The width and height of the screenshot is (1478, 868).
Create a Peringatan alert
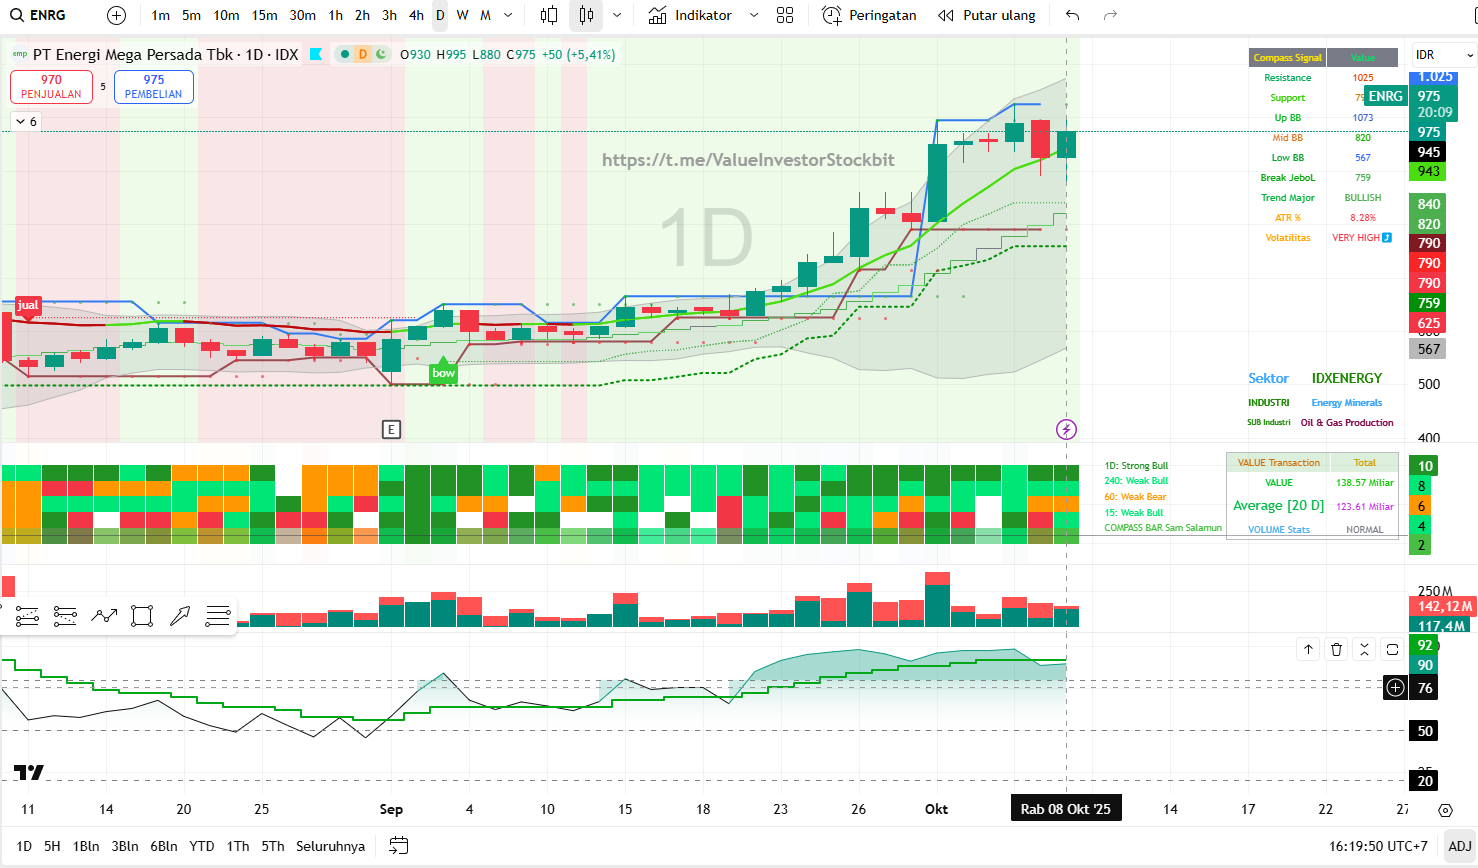pyautogui.click(x=869, y=15)
